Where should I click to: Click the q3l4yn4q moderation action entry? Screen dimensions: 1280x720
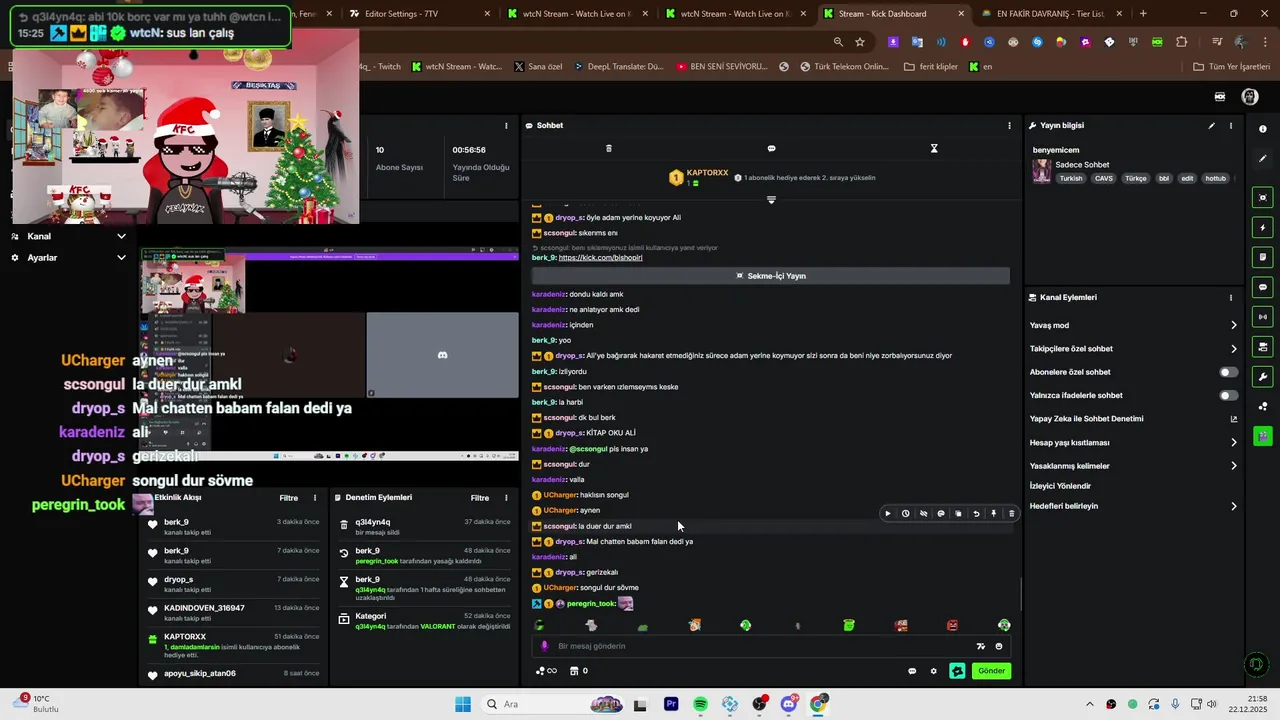click(425, 527)
